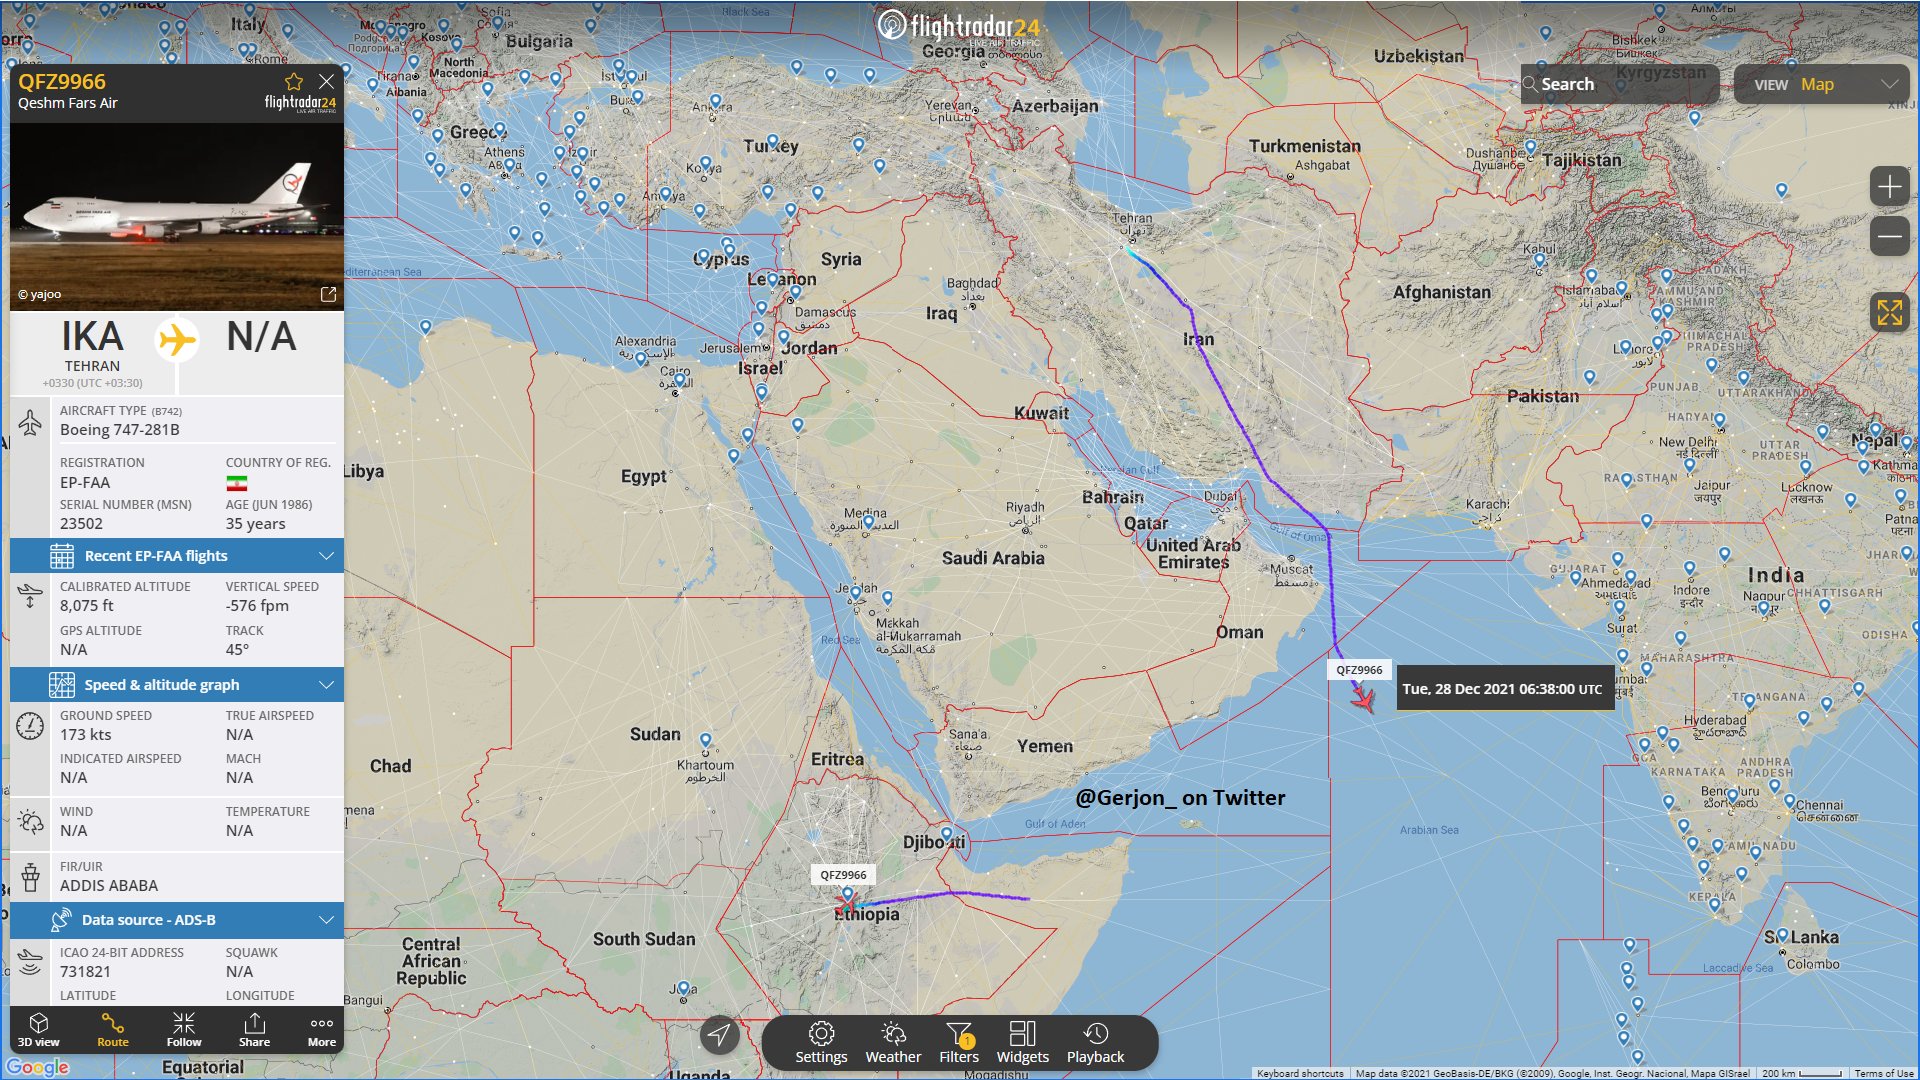Select aircraft icon over Arabian Sea

(x=1362, y=698)
